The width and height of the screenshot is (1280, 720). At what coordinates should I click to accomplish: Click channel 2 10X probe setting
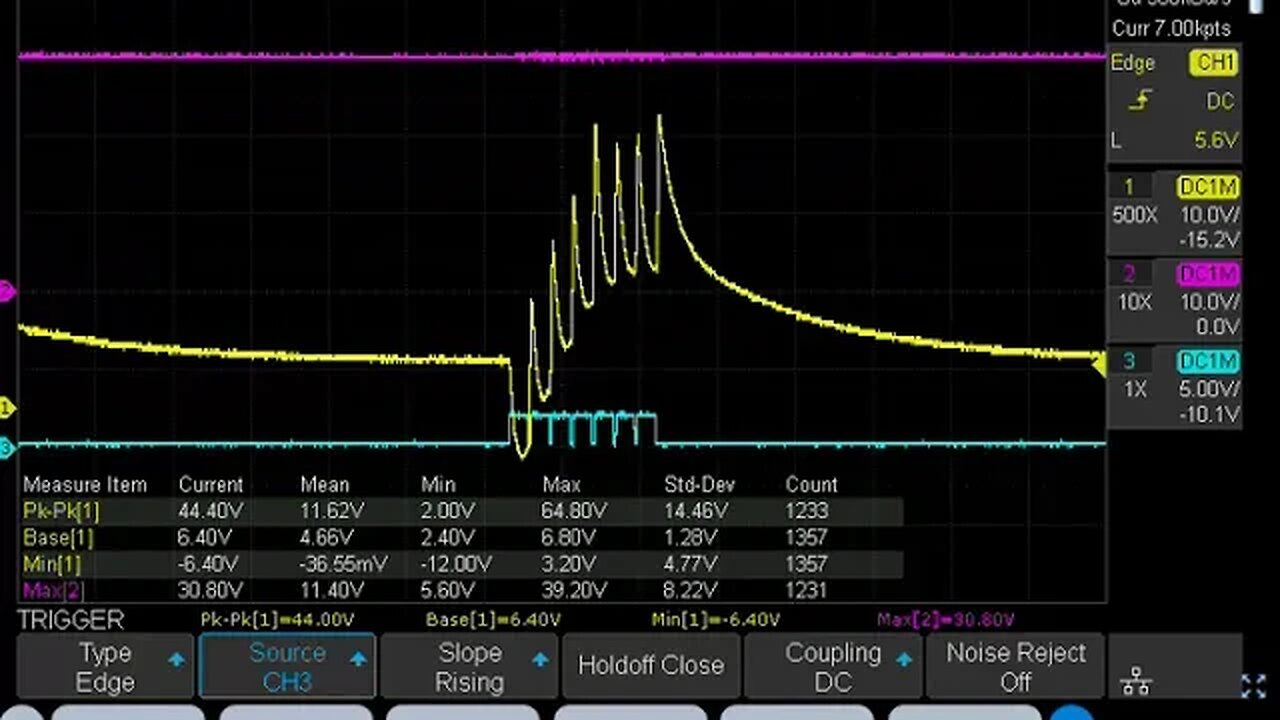1135,302
